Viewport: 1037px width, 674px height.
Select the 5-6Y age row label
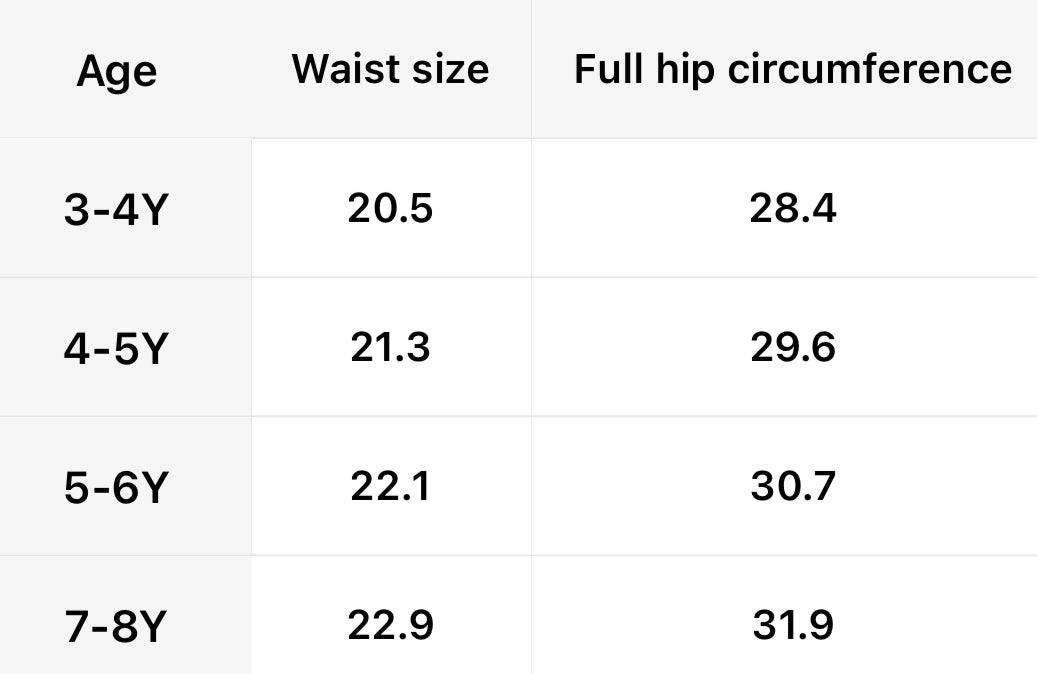114,489
